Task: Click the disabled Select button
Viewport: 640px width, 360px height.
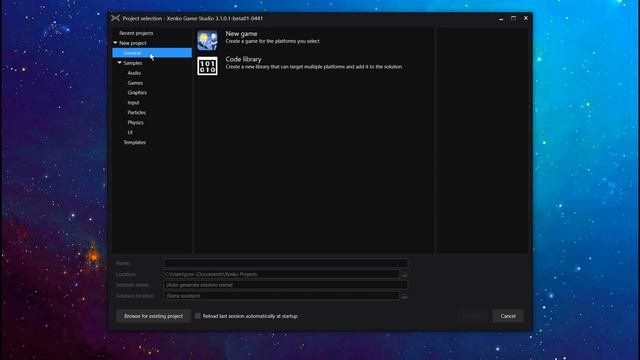Action: 473,316
